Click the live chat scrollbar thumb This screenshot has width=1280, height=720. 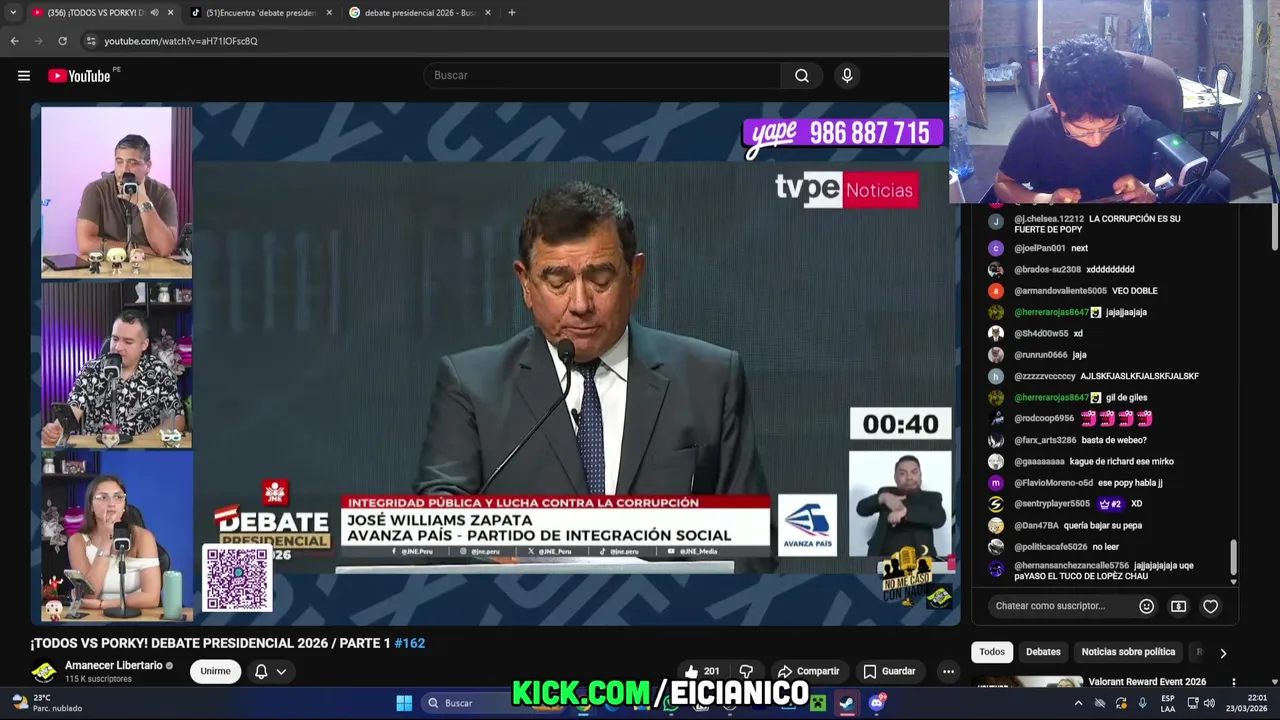tap(1234, 557)
